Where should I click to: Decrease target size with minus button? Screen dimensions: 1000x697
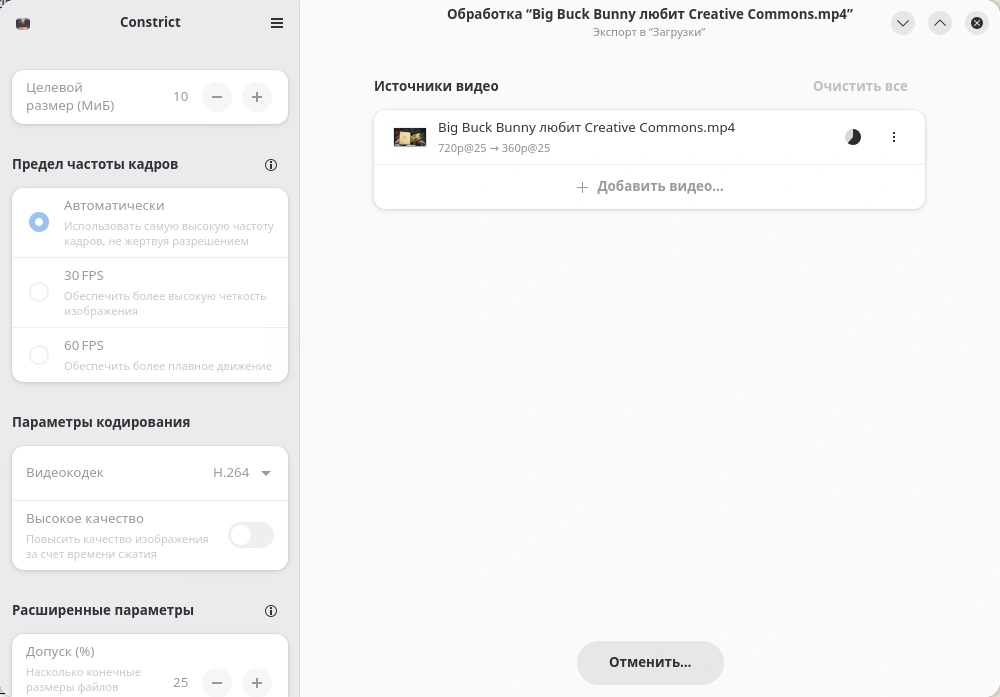217,97
